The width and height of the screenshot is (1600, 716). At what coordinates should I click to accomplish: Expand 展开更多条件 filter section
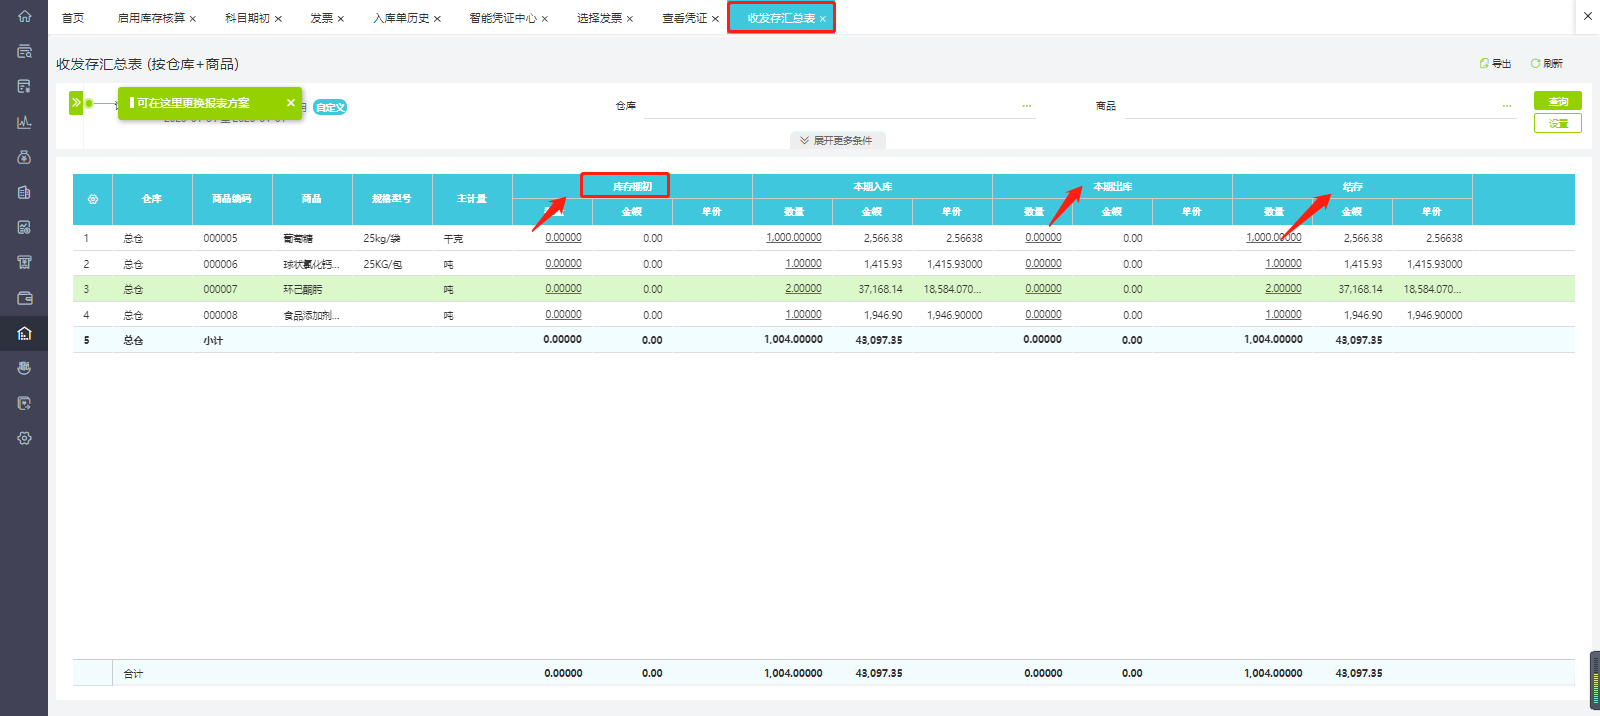pyautogui.click(x=838, y=141)
